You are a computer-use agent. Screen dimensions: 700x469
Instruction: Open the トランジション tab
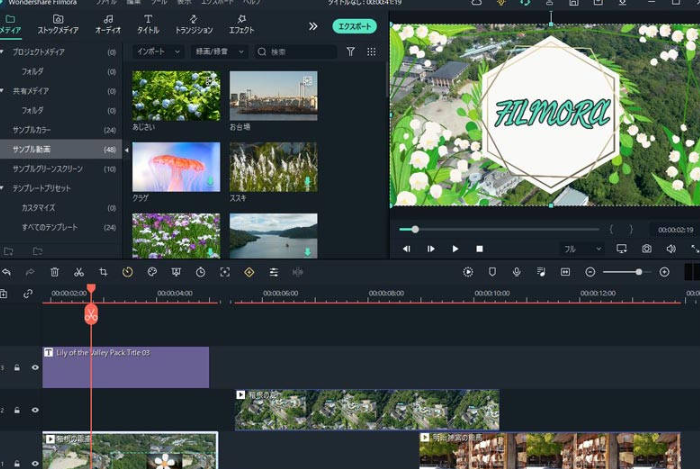194,25
